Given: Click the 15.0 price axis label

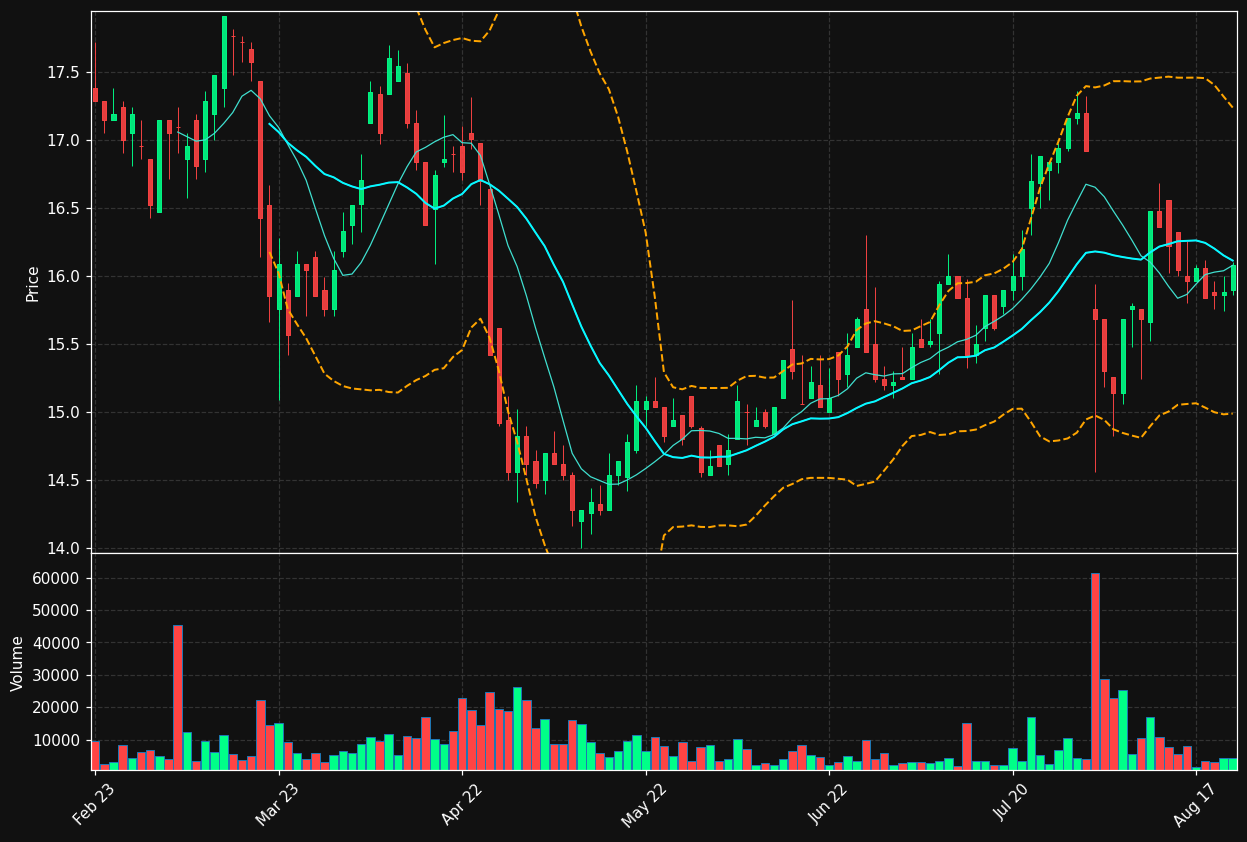Looking at the screenshot, I should (x=63, y=413).
